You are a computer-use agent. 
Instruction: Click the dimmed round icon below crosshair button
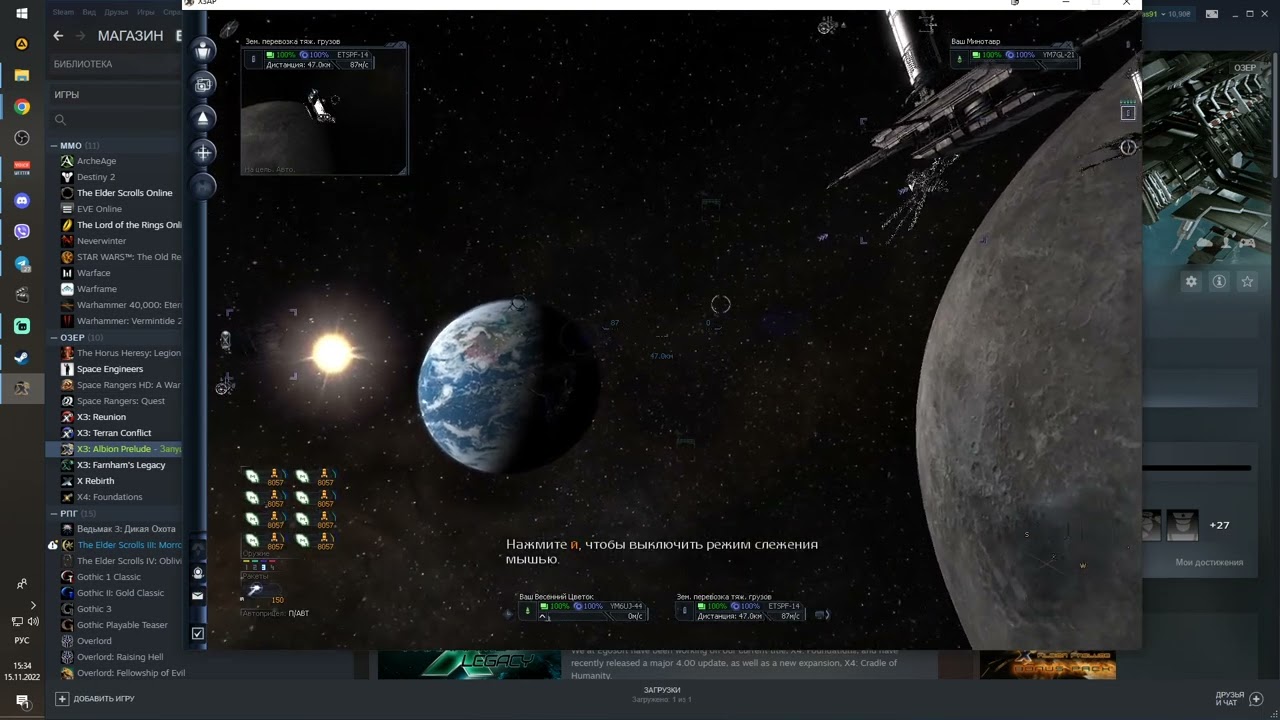[x=203, y=185]
